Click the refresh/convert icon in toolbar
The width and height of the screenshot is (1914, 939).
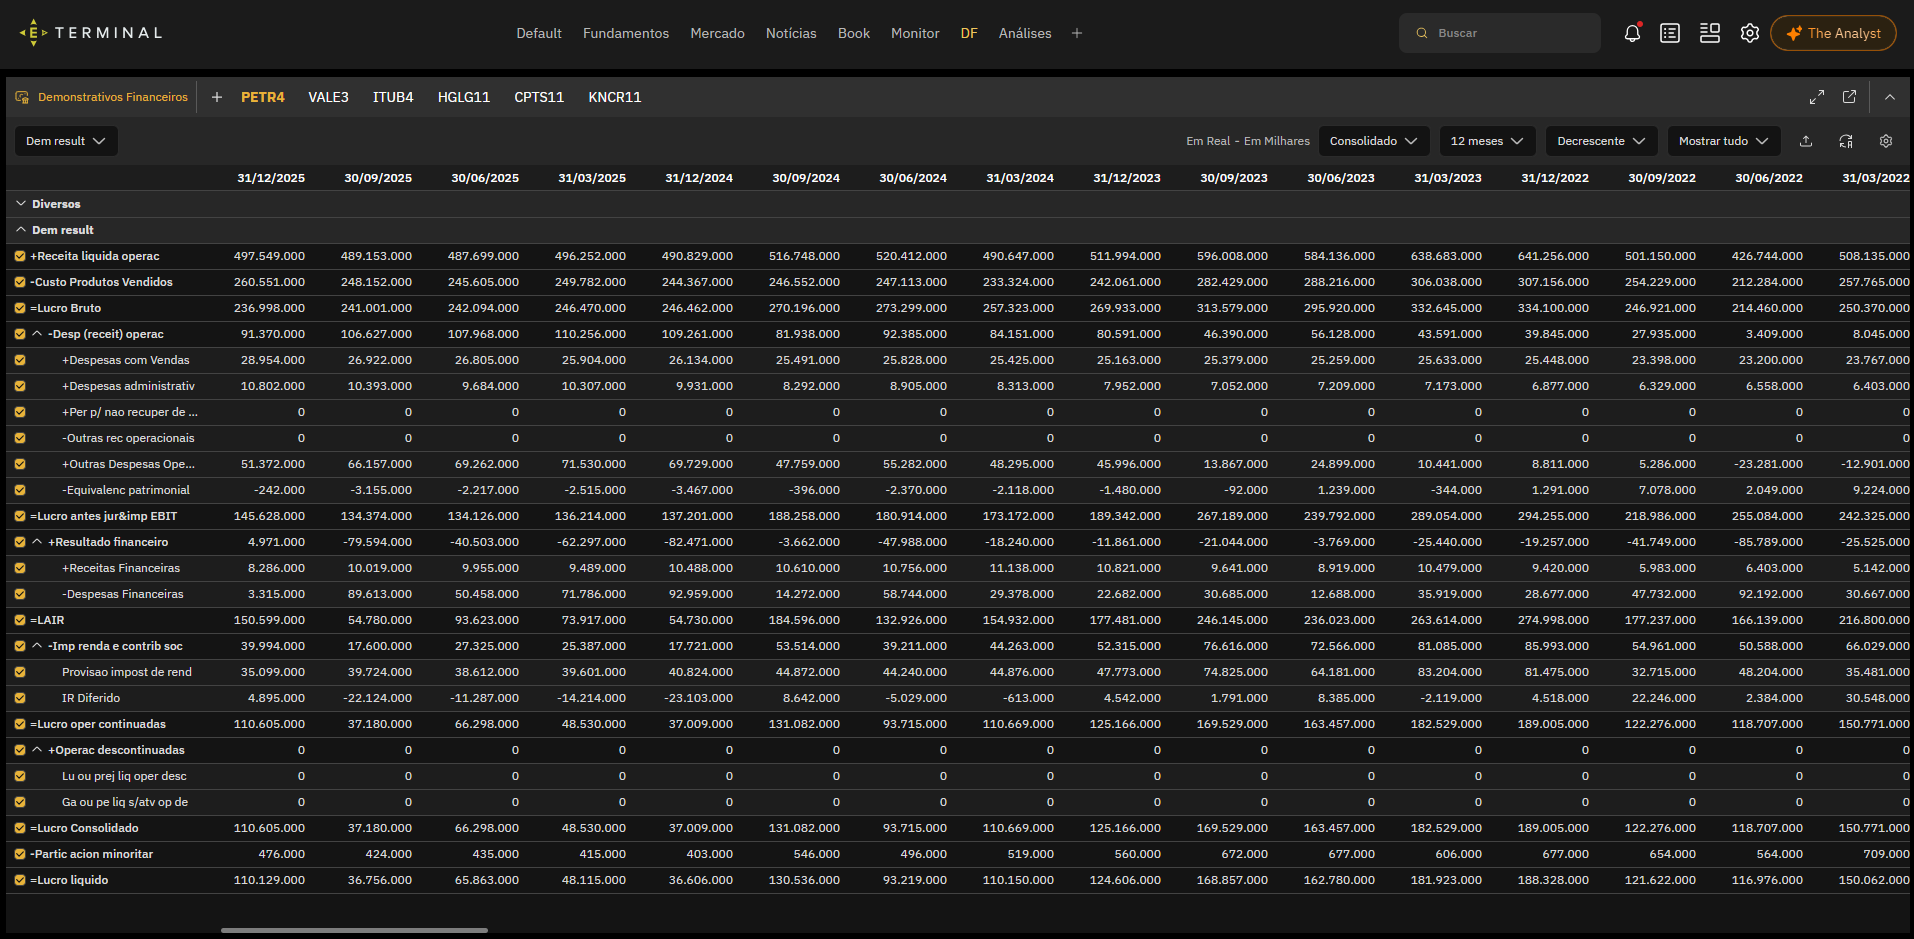click(1846, 141)
